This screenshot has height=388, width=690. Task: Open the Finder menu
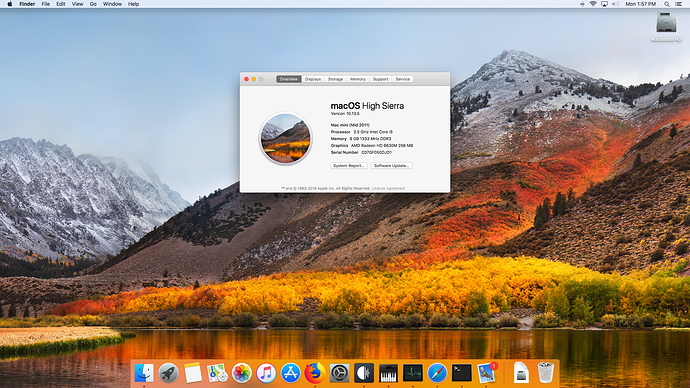coord(27,4)
